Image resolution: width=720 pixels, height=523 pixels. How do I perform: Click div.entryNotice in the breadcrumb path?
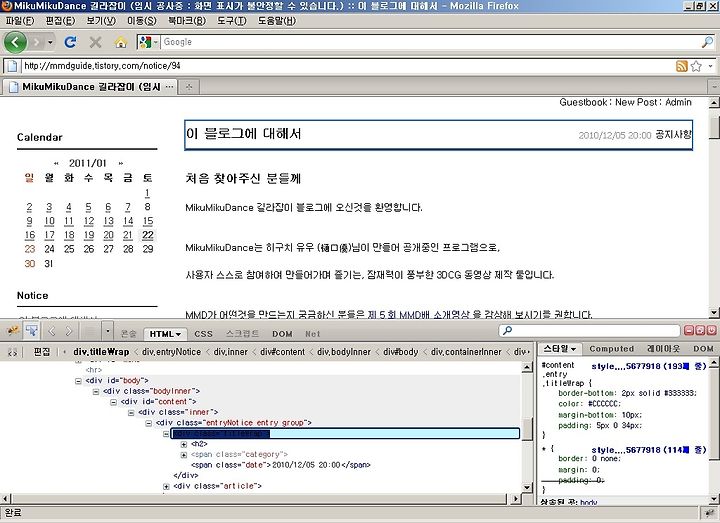[x=171, y=352]
